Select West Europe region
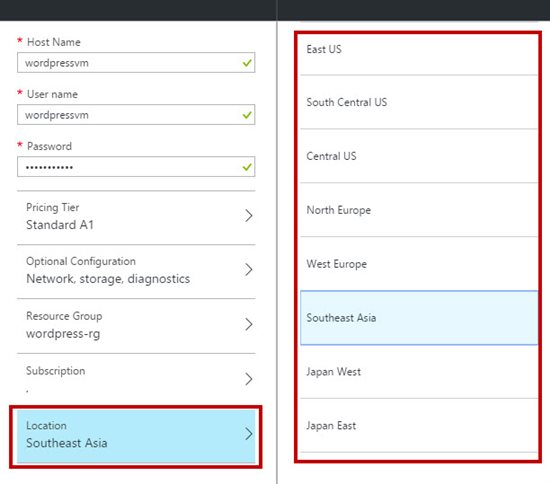 [419, 264]
